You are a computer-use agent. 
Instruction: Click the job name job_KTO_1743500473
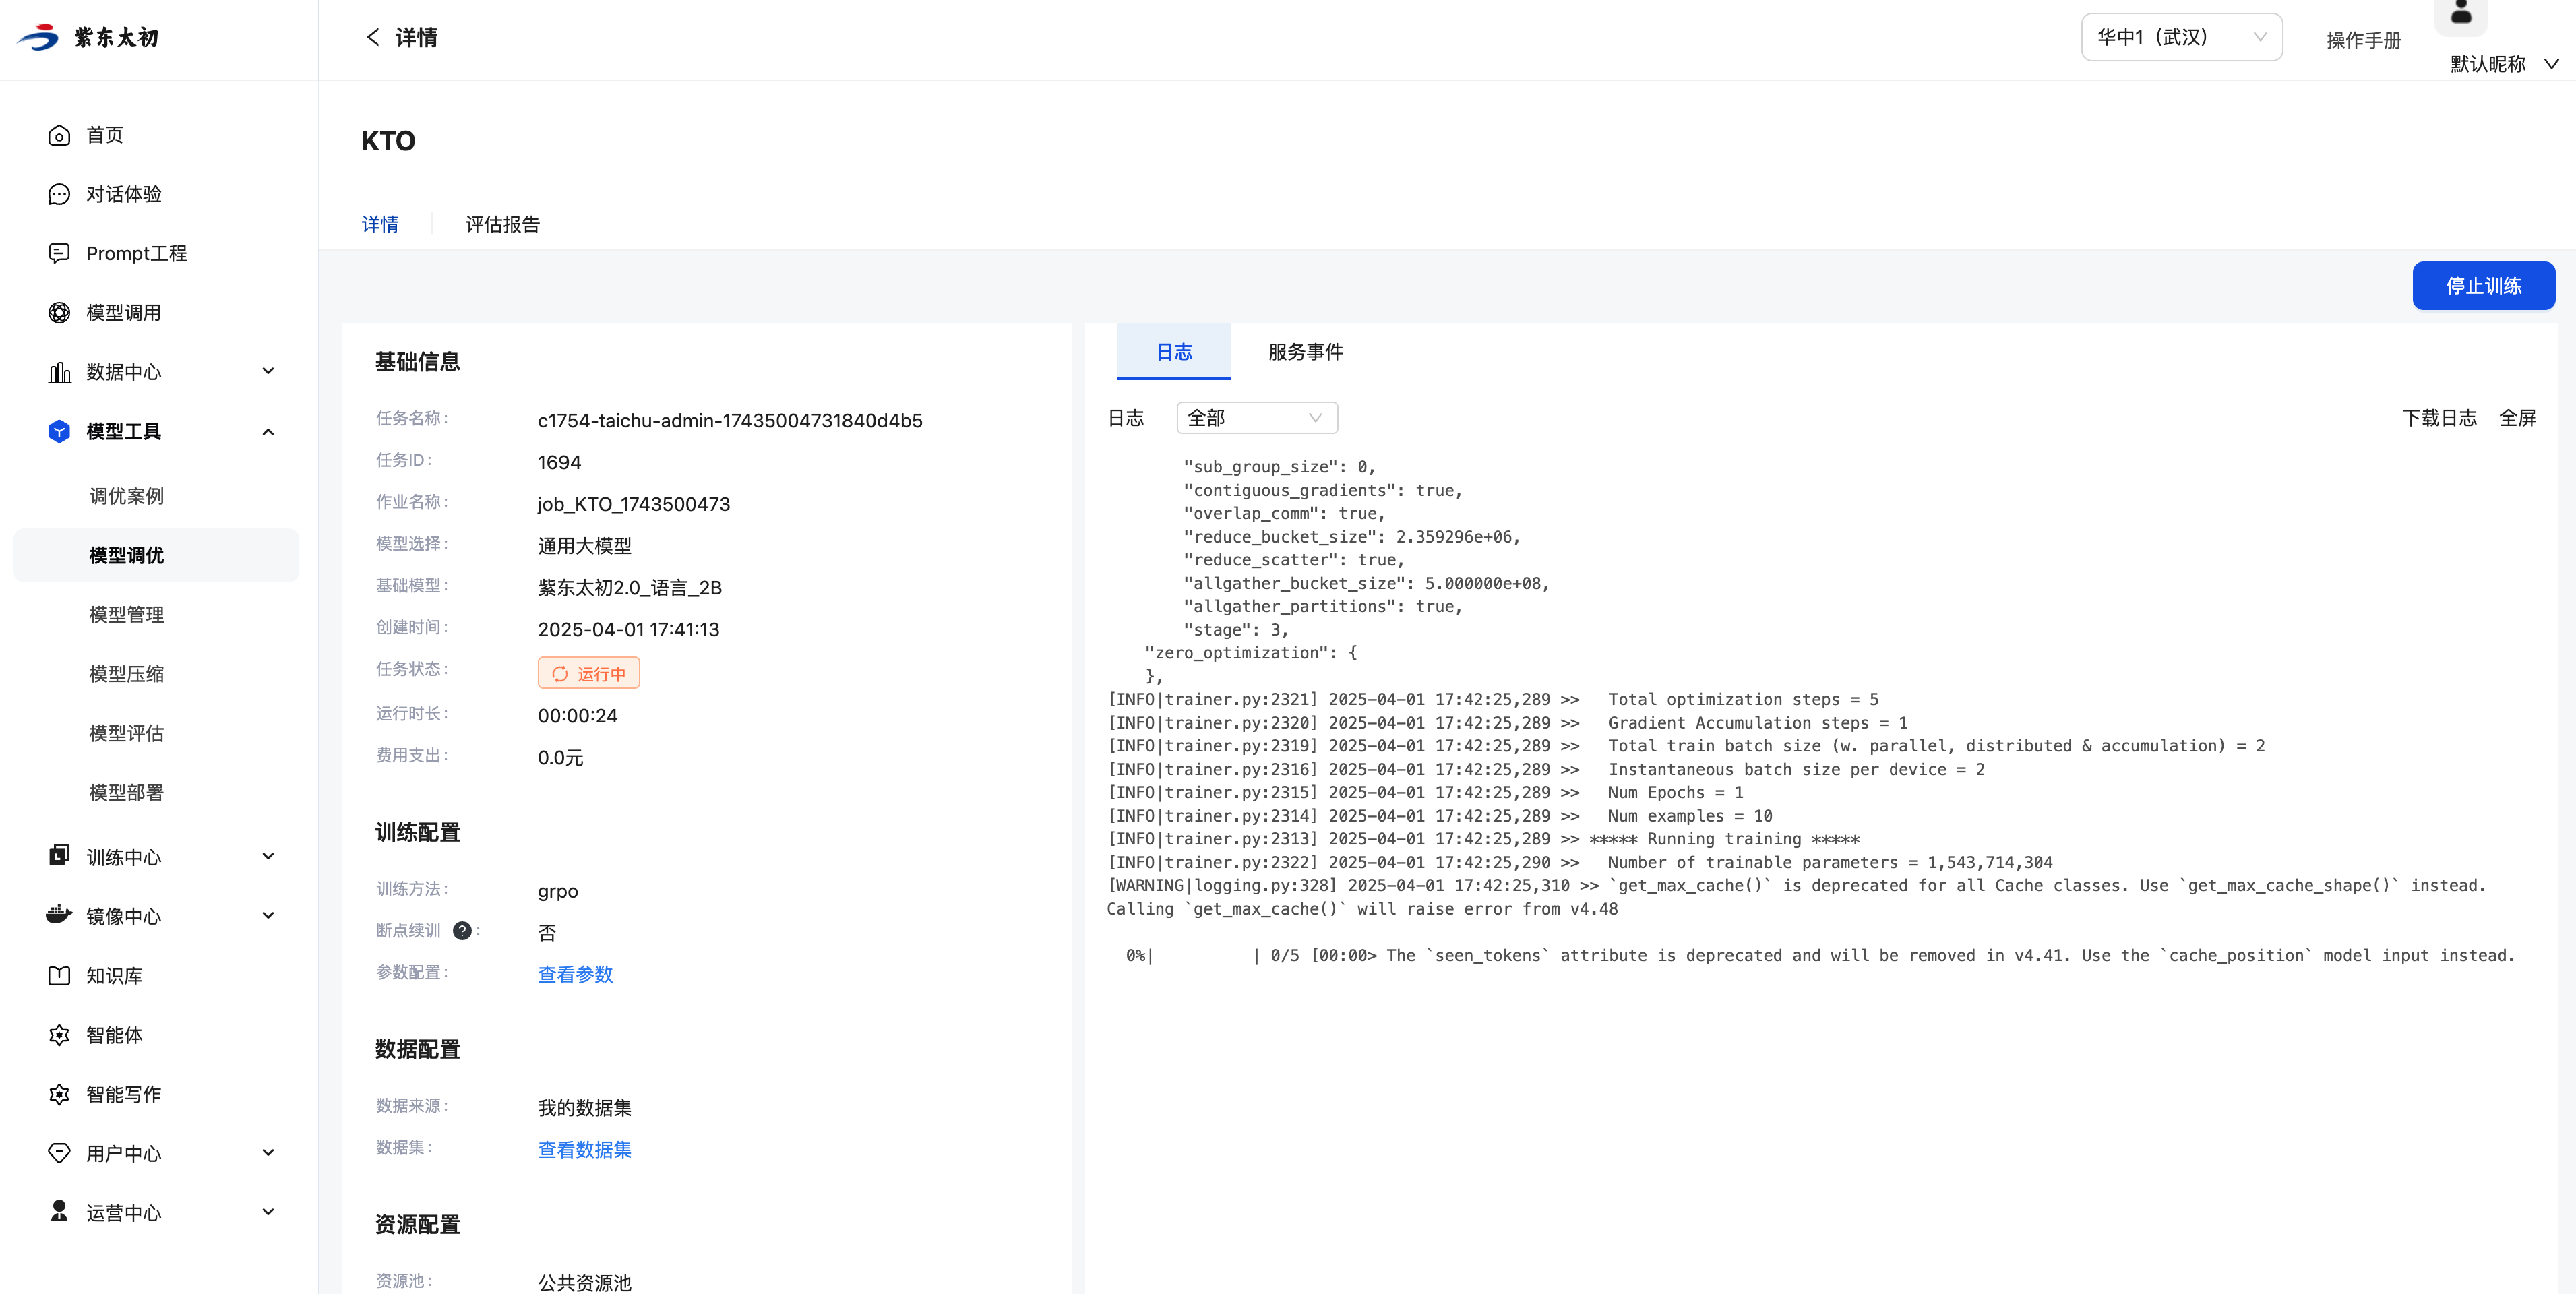(x=634, y=504)
